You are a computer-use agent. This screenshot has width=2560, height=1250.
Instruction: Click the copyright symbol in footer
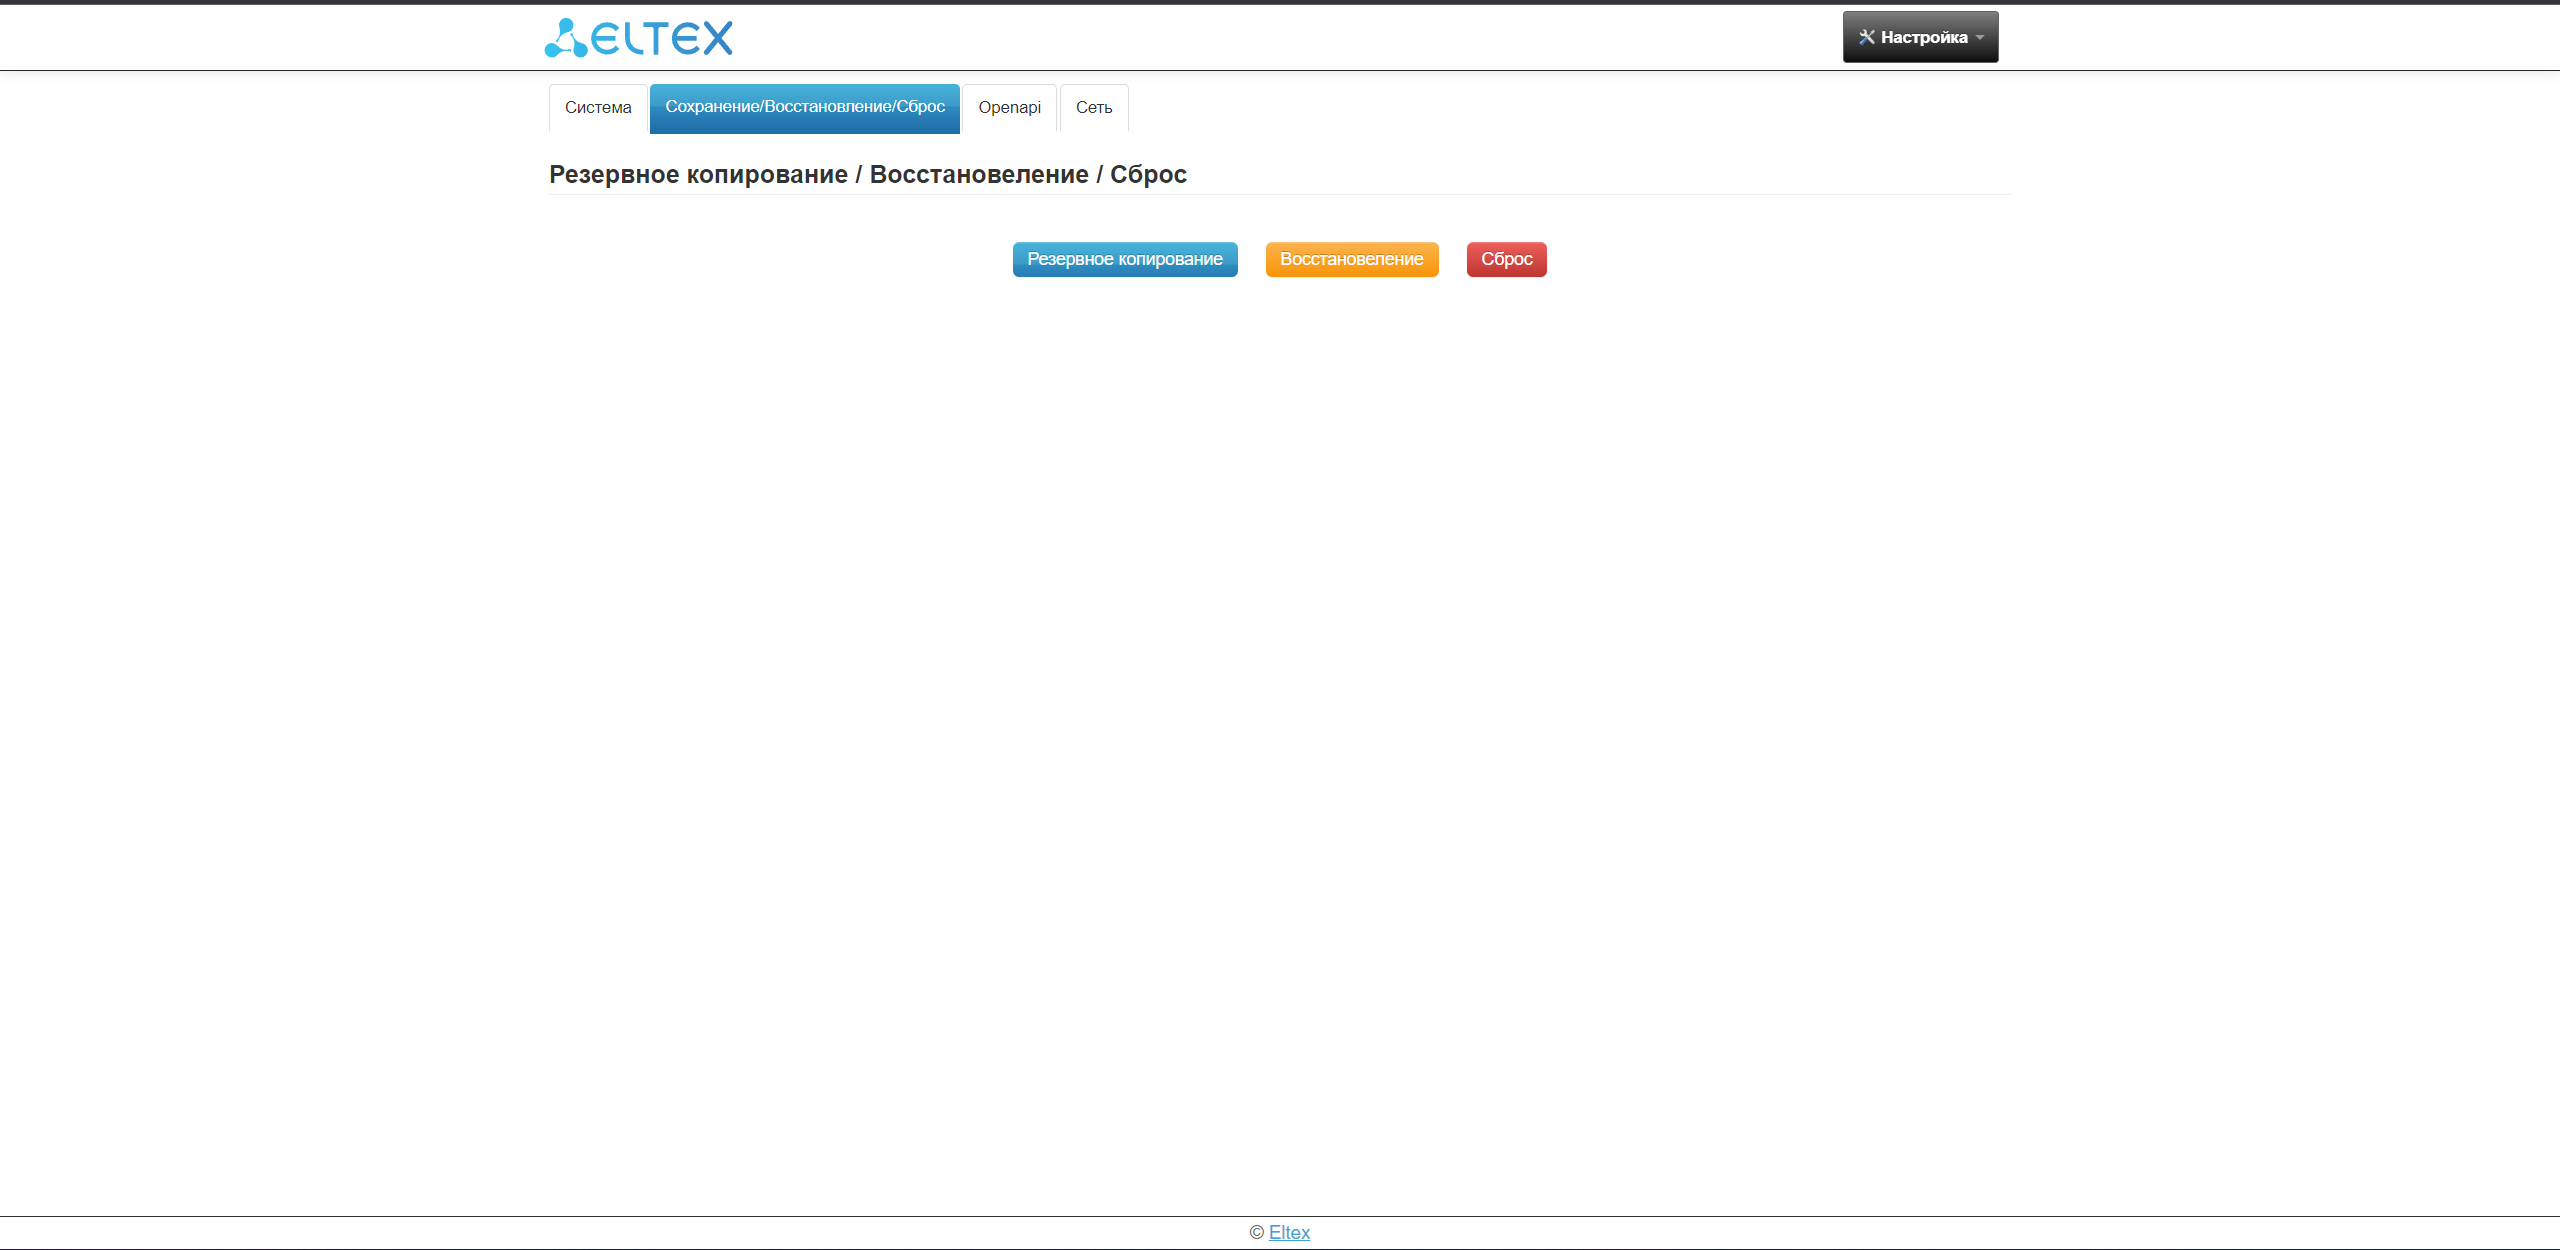[x=1256, y=1232]
